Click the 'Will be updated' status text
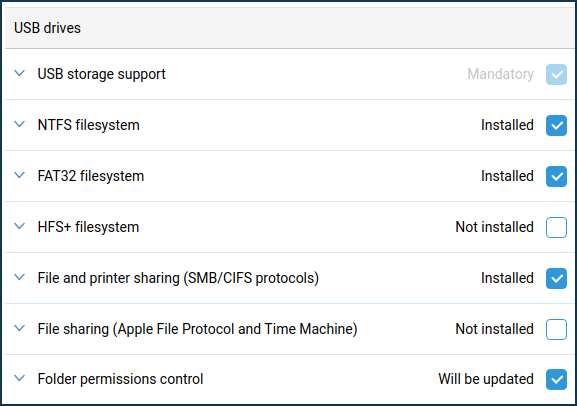This screenshot has height=406, width=577. pyautogui.click(x=486, y=379)
